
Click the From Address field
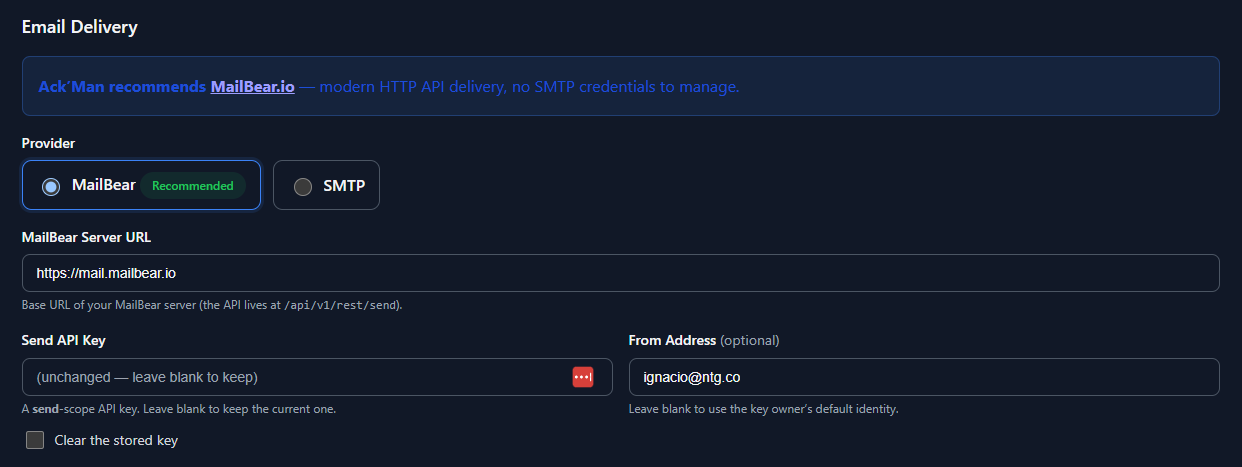point(924,377)
